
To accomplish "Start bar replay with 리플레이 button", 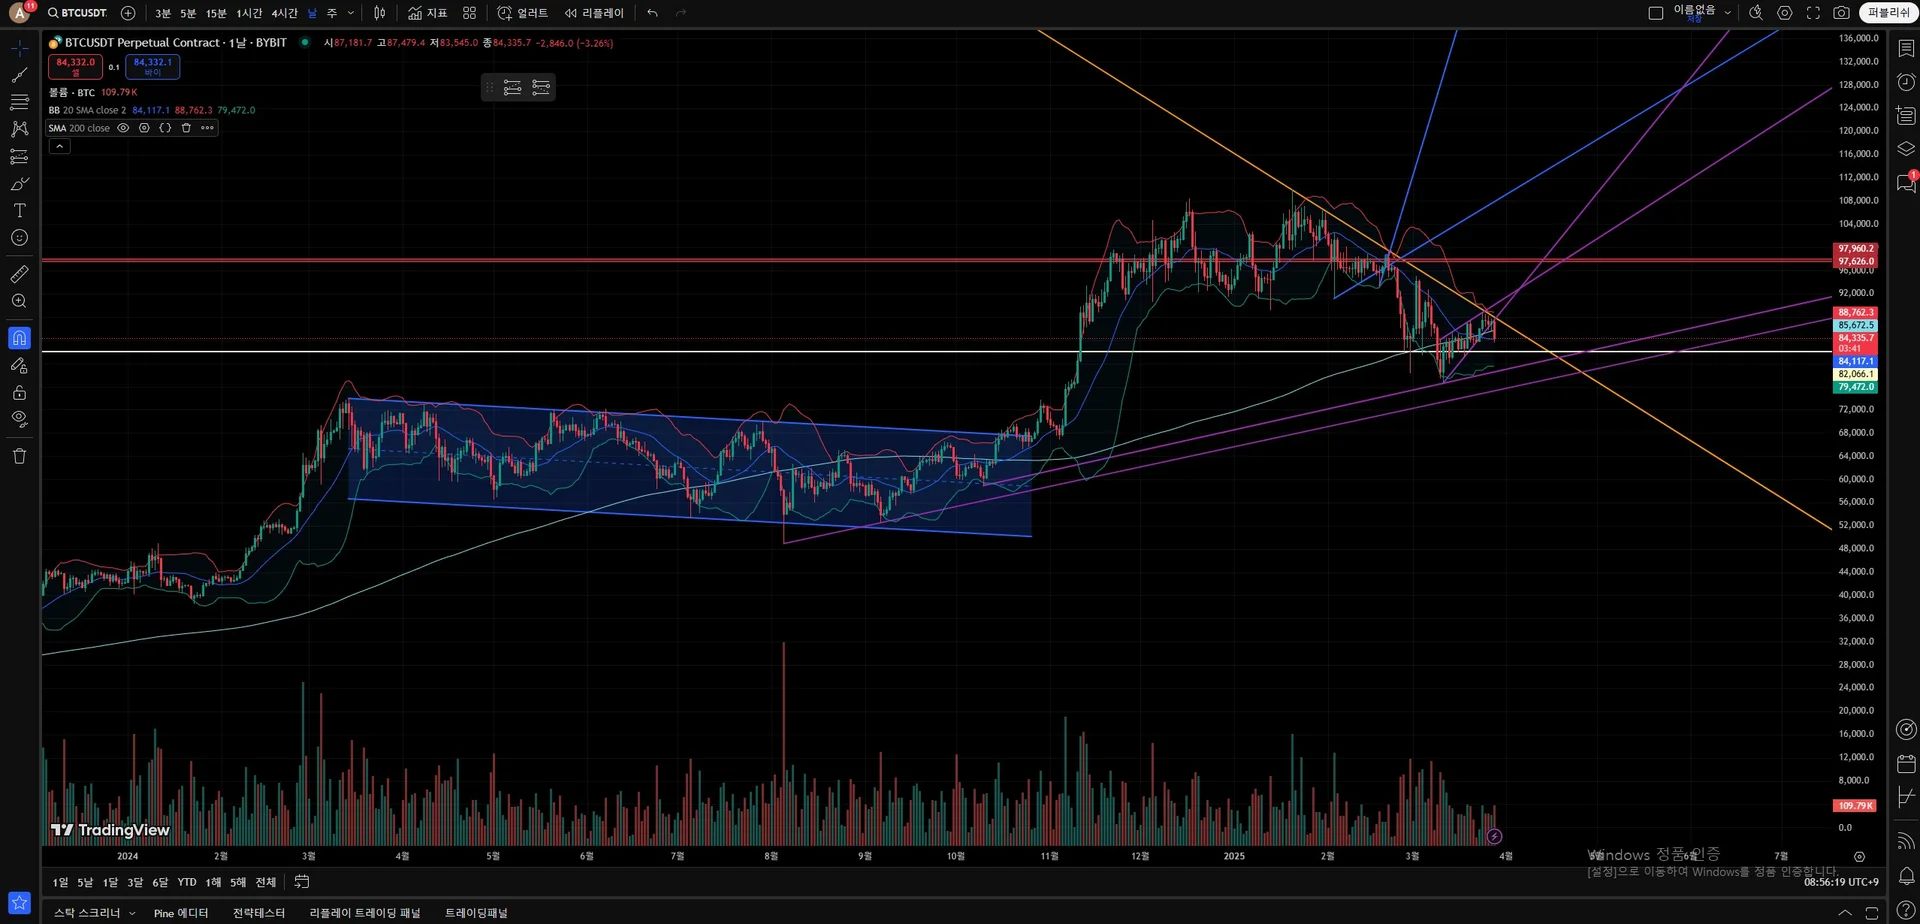I will (594, 13).
